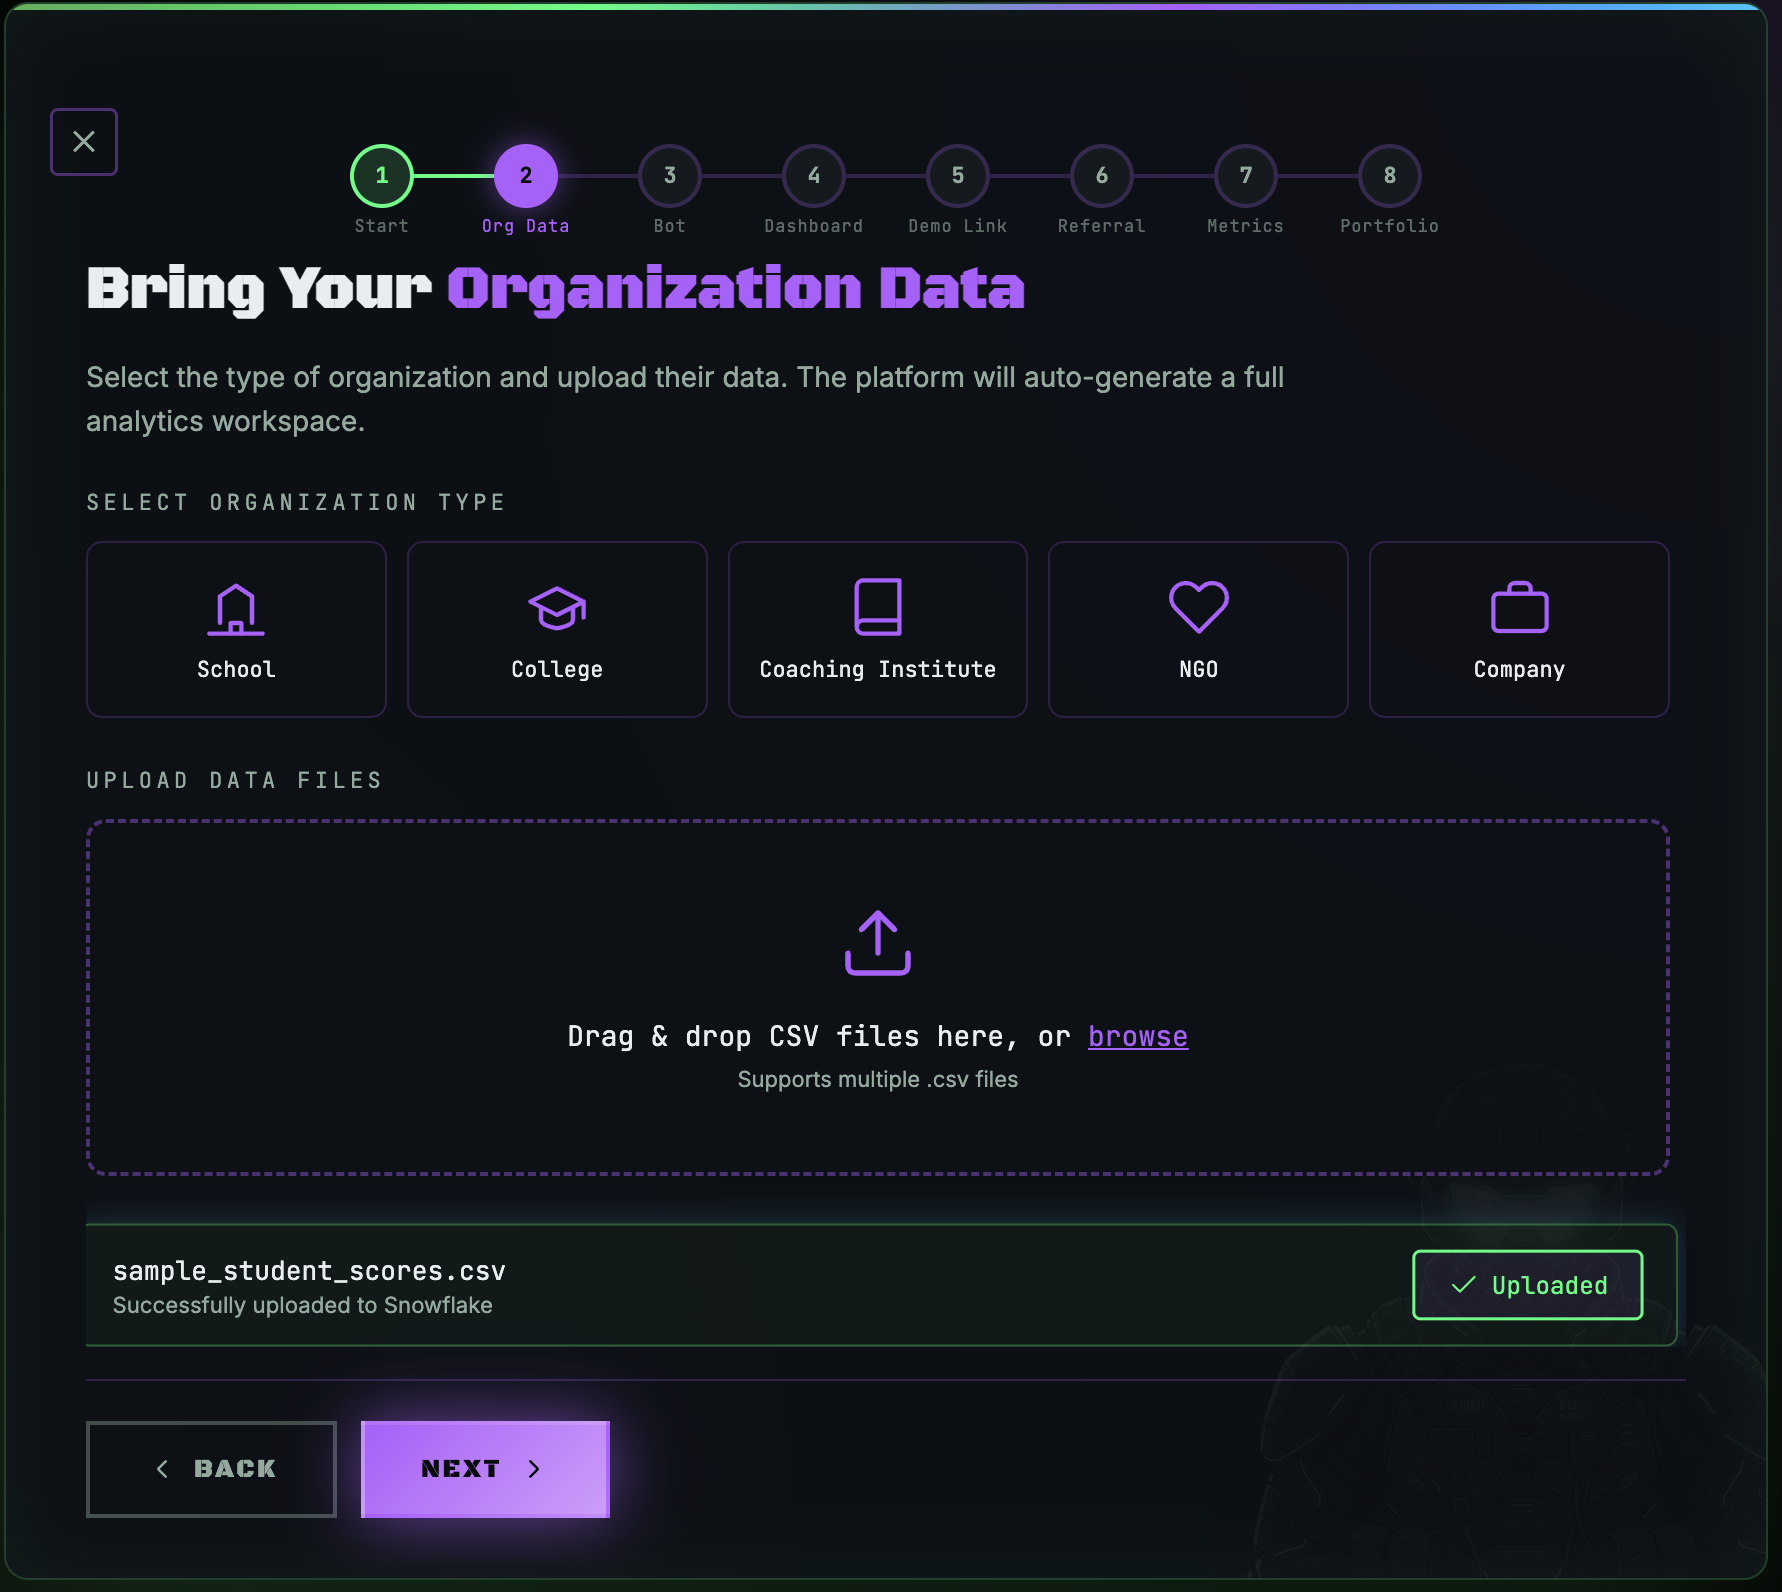Click the NGO label

(x=1199, y=670)
